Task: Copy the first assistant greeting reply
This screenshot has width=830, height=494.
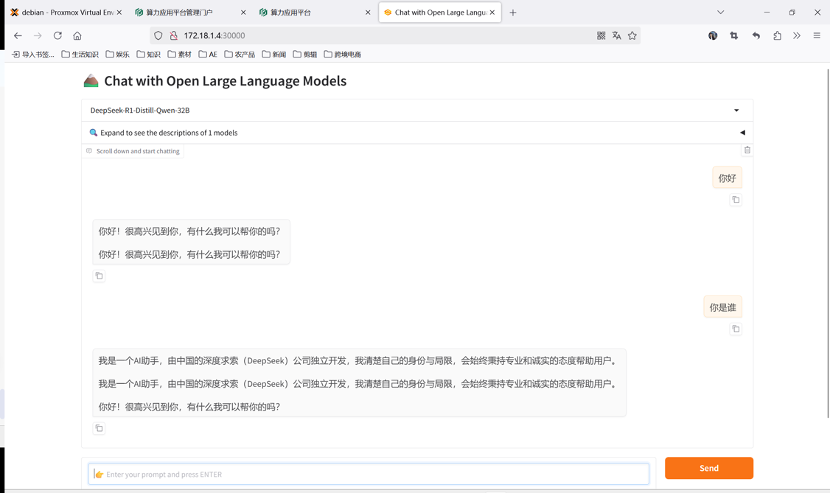Action: [99, 276]
